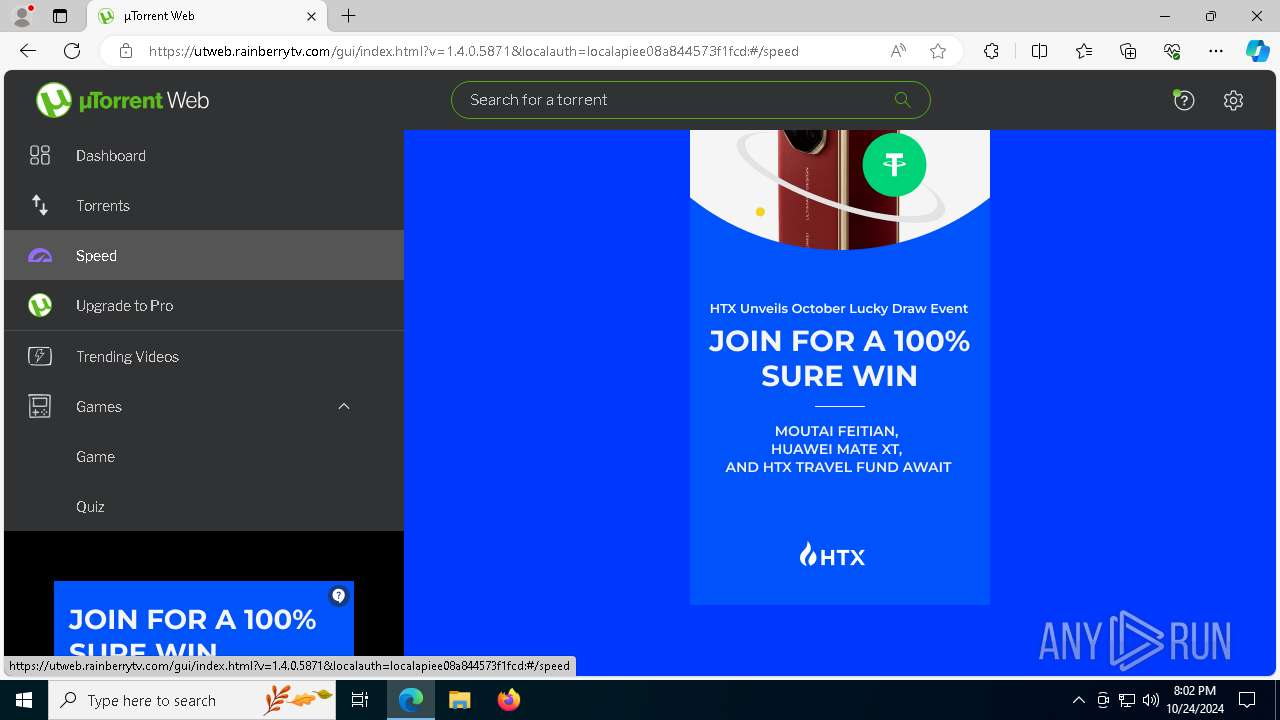Click the Trending Videos lightning icon

click(40, 356)
